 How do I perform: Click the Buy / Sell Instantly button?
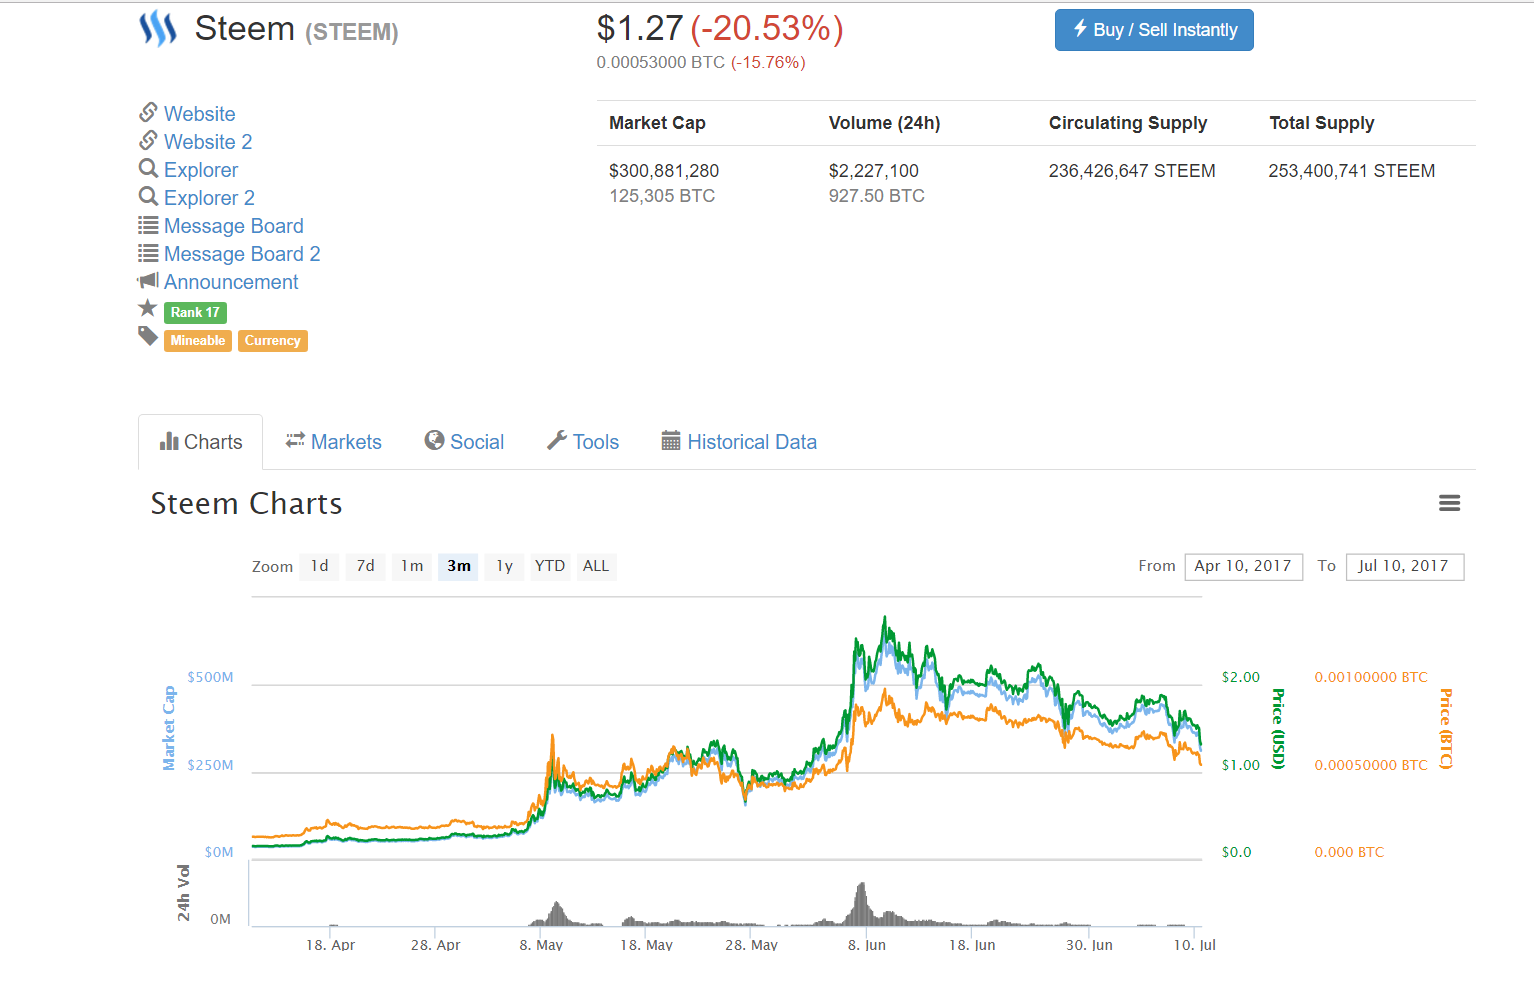click(x=1154, y=30)
